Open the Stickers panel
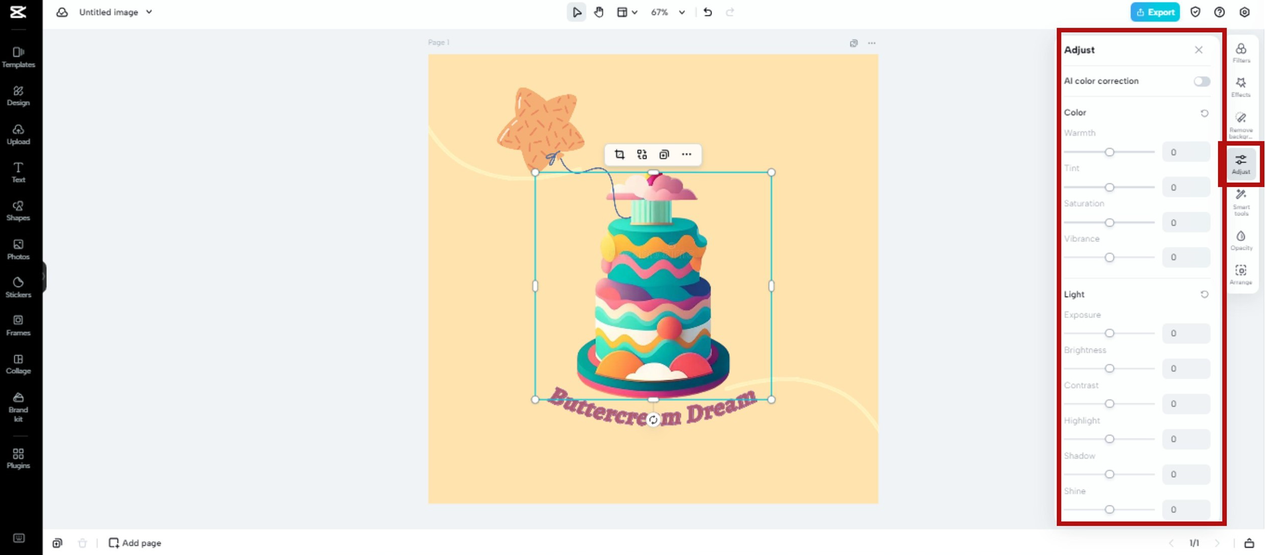The width and height of the screenshot is (1265, 555). pyautogui.click(x=19, y=287)
